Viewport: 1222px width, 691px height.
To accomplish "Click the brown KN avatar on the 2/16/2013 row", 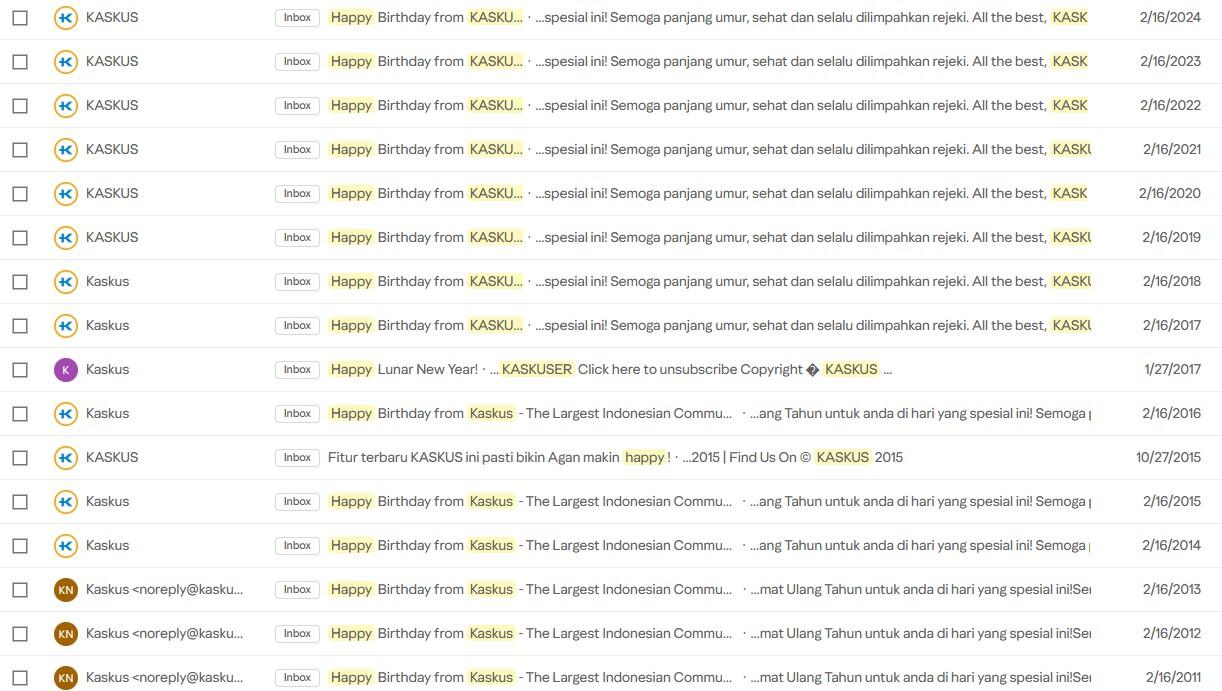I will click(x=65, y=589).
